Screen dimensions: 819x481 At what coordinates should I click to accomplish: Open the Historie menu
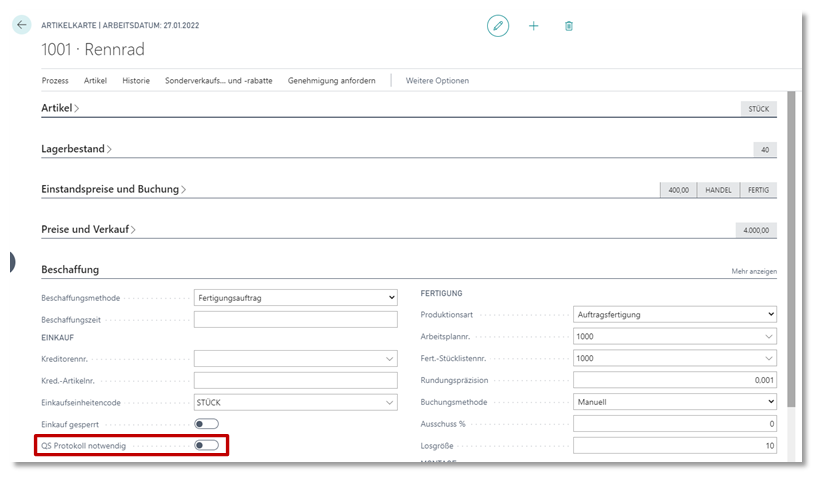(136, 80)
